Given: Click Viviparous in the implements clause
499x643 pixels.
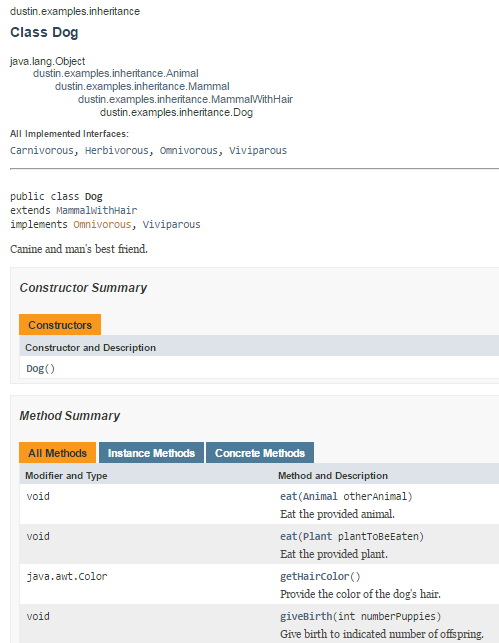Looking at the screenshot, I should [x=171, y=224].
